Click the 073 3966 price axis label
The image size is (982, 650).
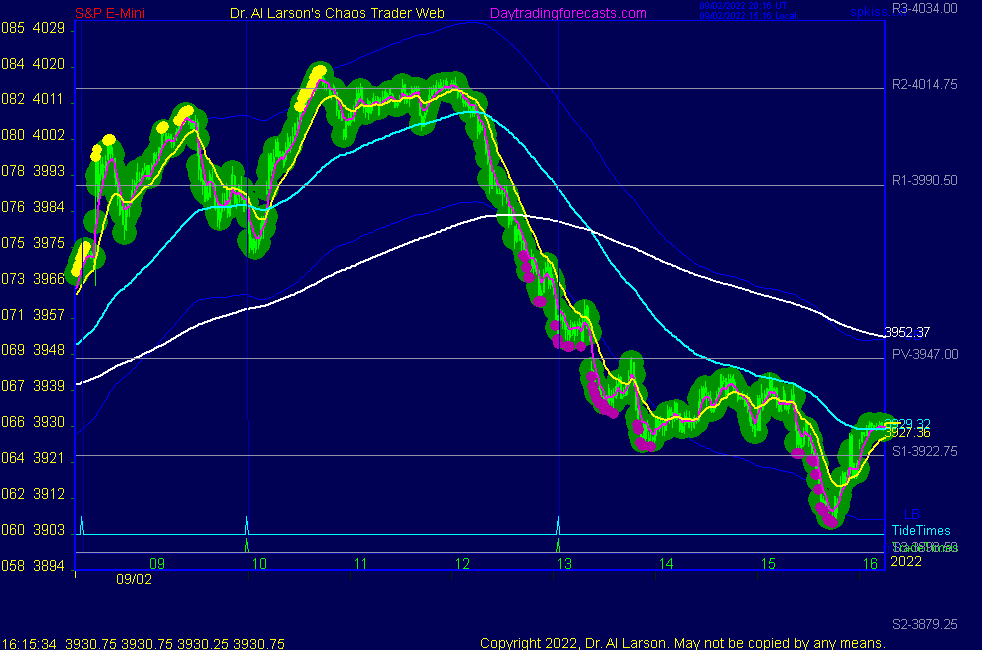pos(33,279)
